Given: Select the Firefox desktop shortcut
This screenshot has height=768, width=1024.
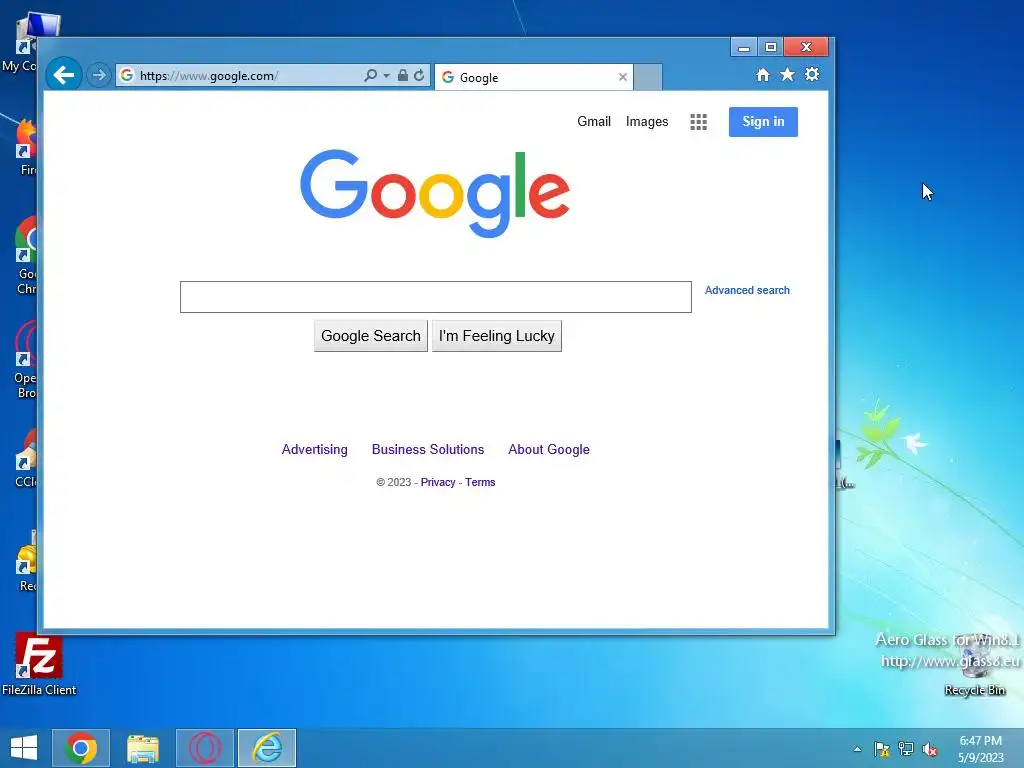Looking at the screenshot, I should pyautogui.click(x=27, y=148).
